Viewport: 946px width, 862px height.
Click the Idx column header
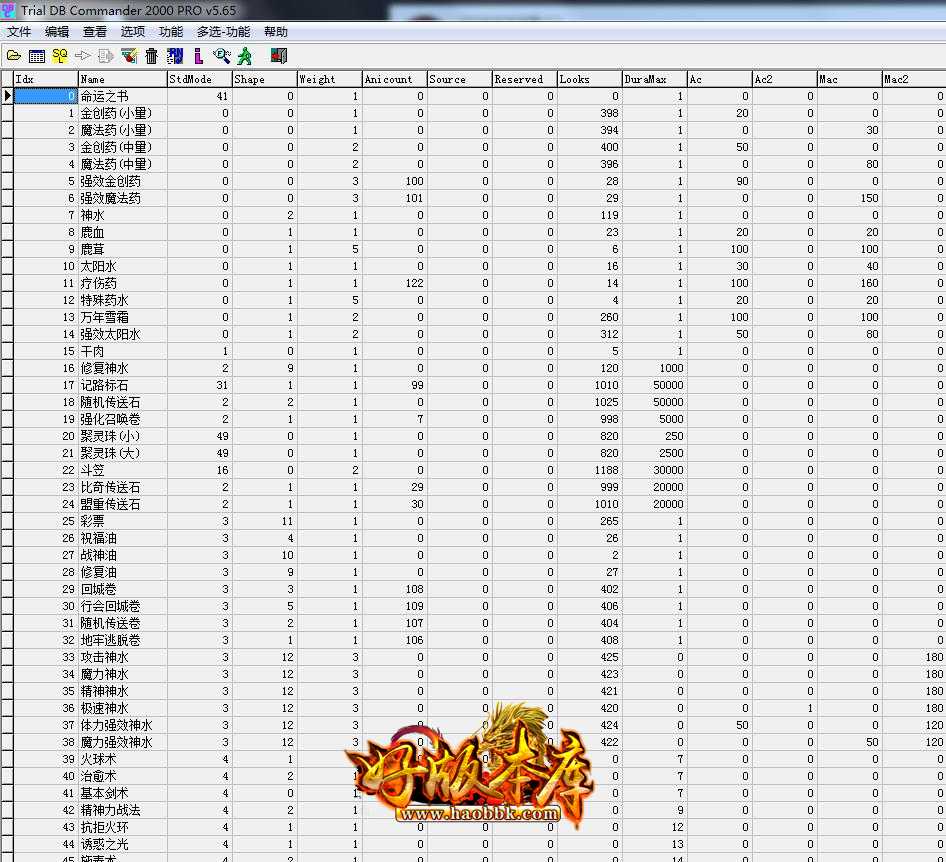[45, 79]
